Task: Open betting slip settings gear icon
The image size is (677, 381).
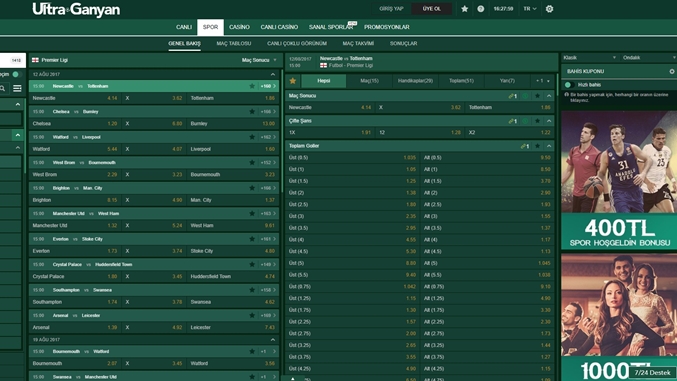Action: tap(672, 71)
